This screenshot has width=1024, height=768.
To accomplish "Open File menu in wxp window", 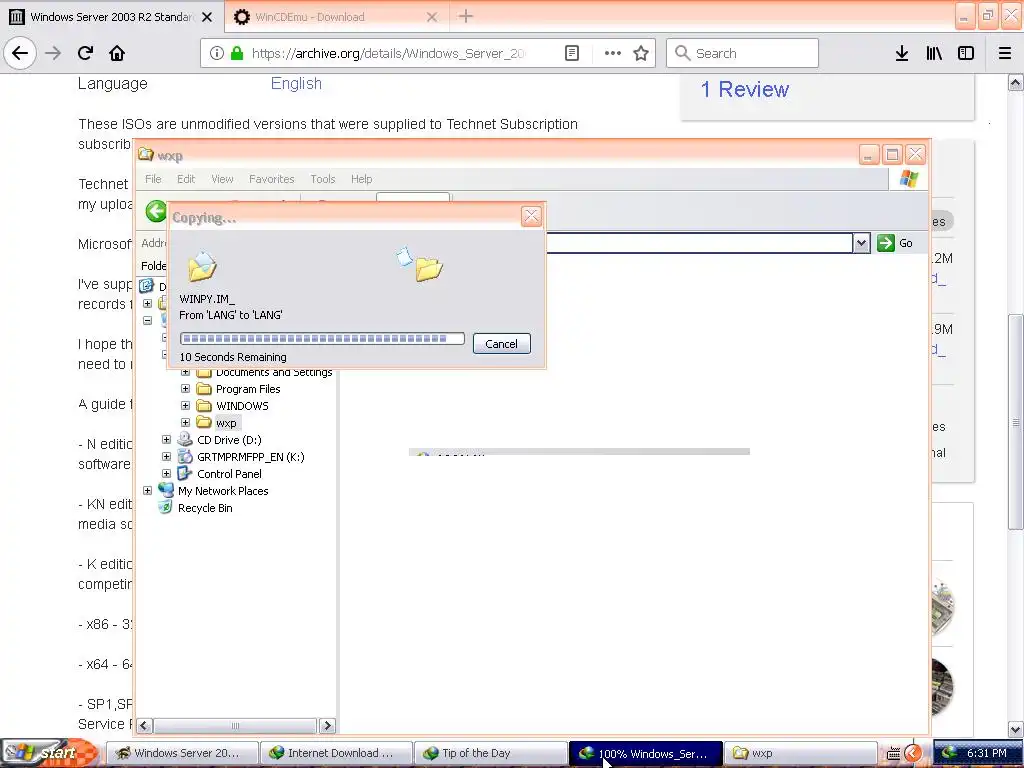I will coord(153,179).
